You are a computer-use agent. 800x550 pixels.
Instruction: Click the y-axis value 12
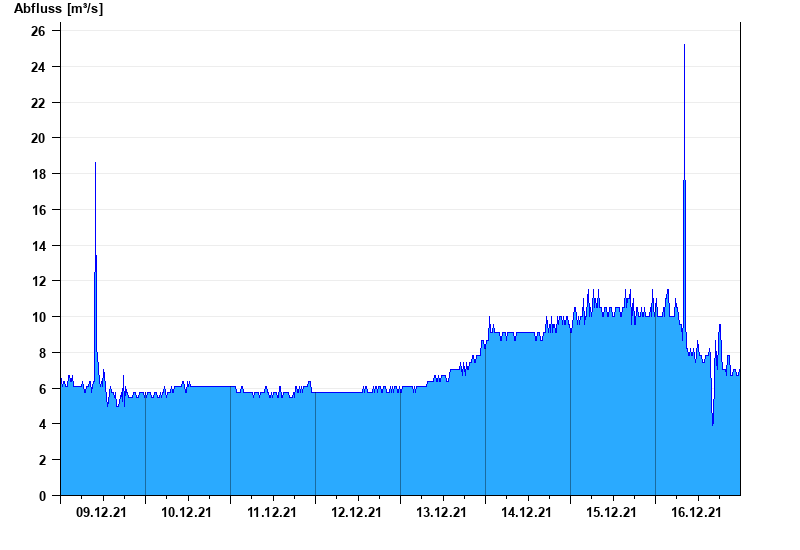tap(38, 281)
